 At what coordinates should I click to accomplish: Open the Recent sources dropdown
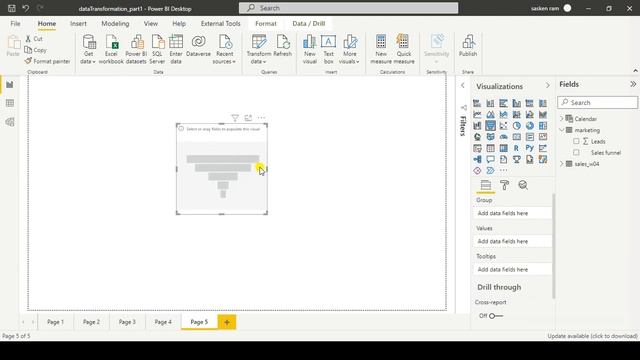pyautogui.click(x=224, y=49)
